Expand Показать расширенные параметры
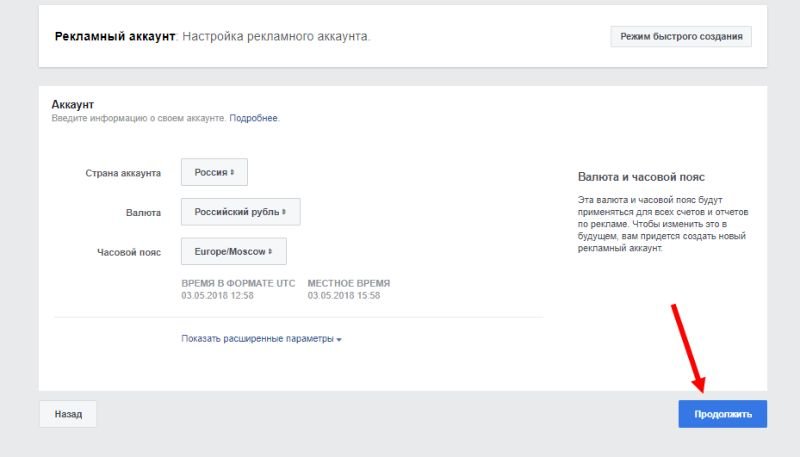 point(258,339)
